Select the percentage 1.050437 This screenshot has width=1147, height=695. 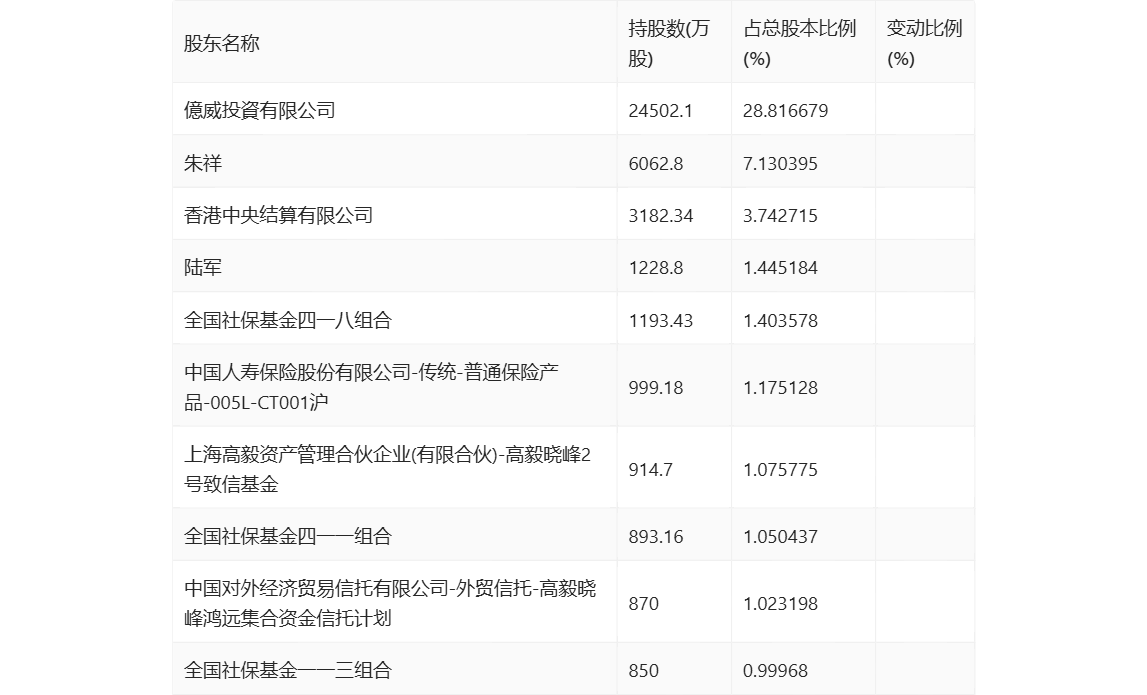pyautogui.click(x=780, y=536)
